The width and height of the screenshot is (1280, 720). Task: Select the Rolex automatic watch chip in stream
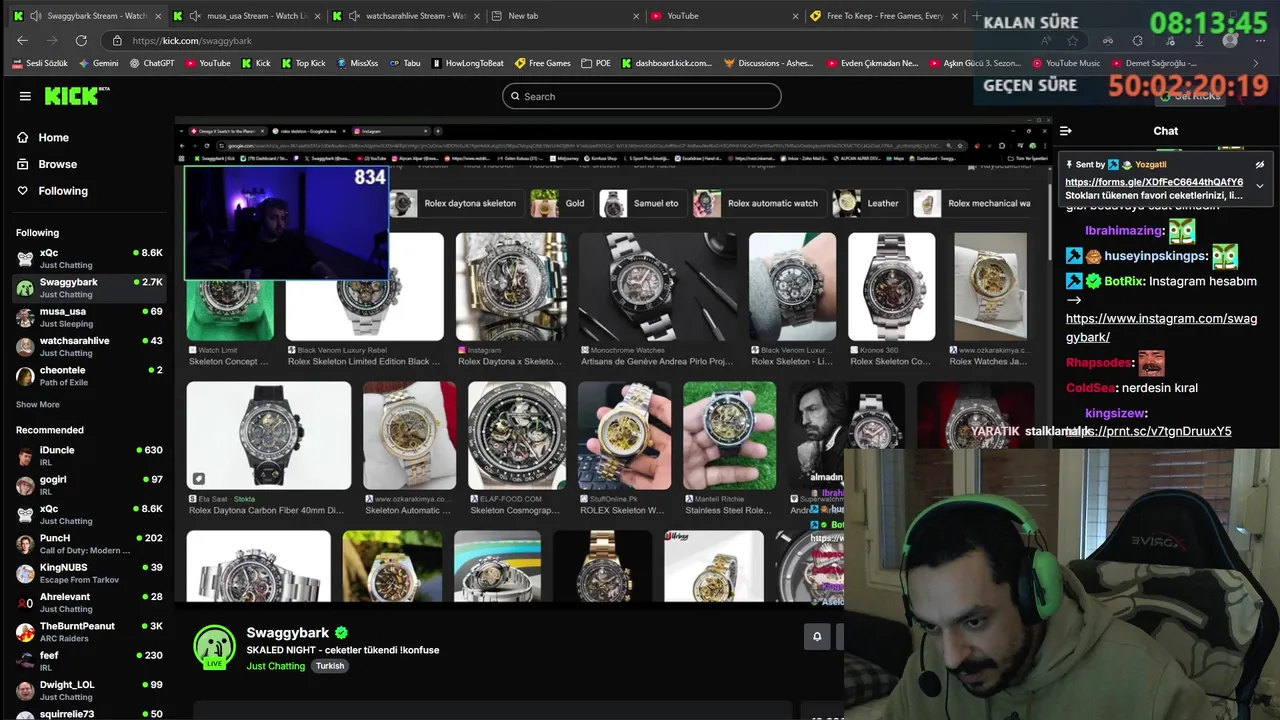(759, 203)
